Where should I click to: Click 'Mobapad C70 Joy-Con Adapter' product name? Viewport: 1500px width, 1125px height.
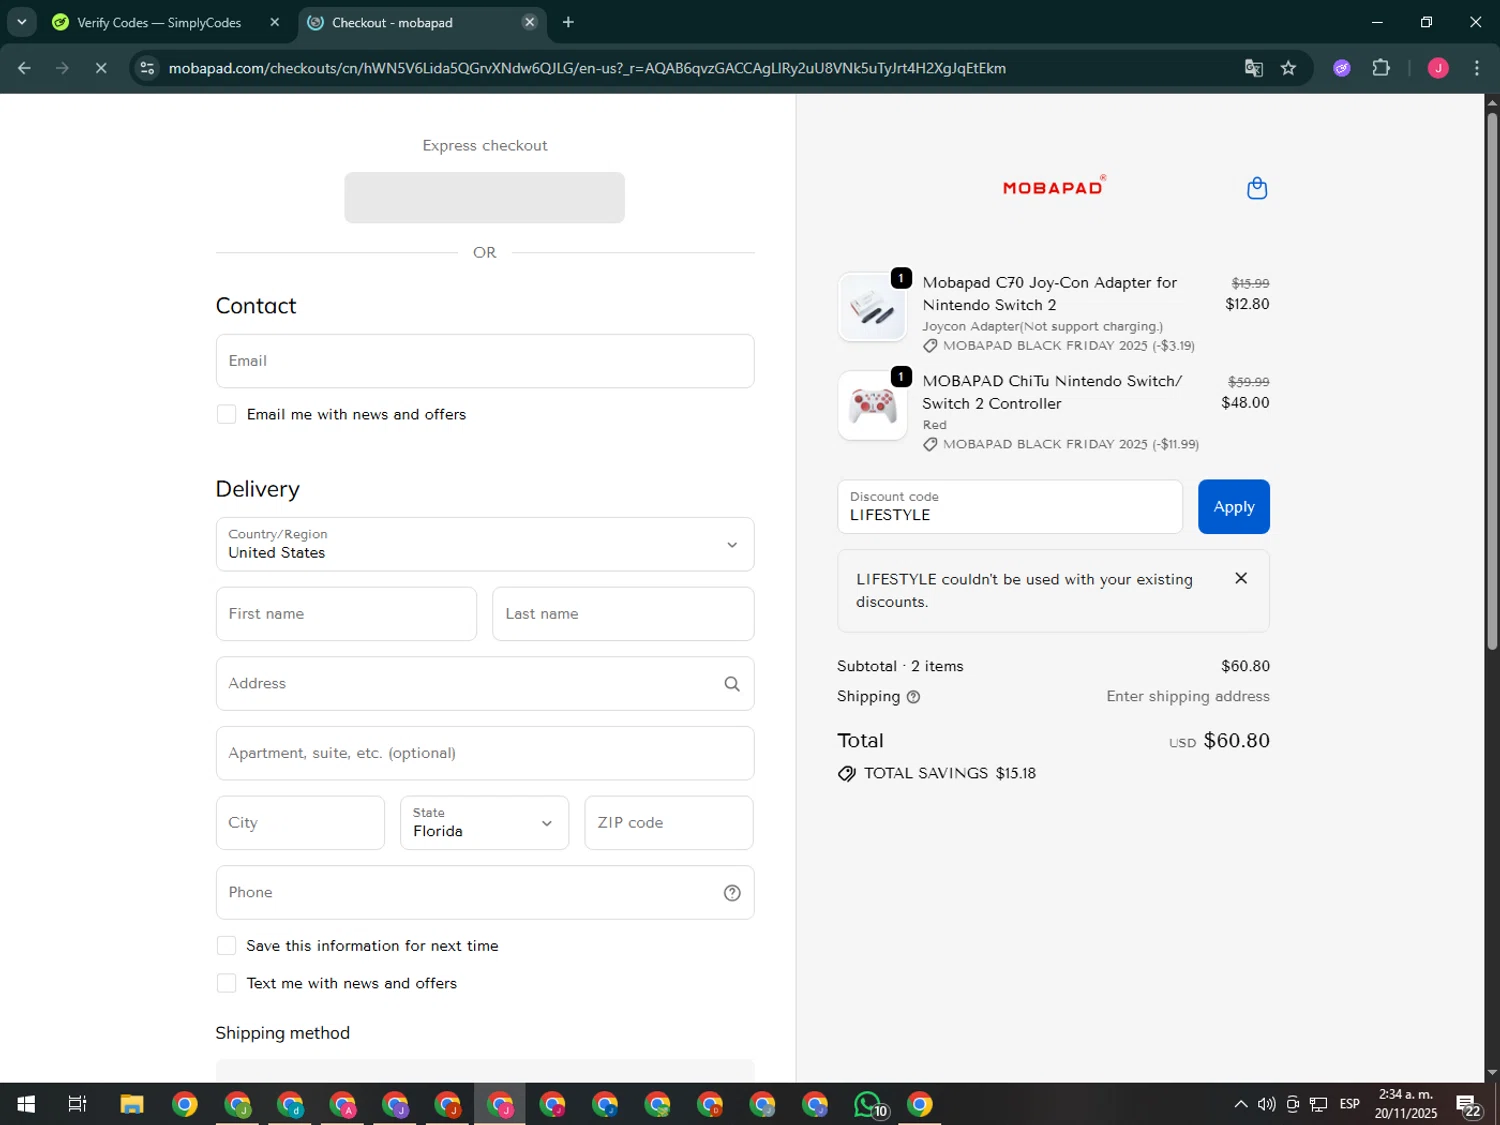click(x=1050, y=294)
